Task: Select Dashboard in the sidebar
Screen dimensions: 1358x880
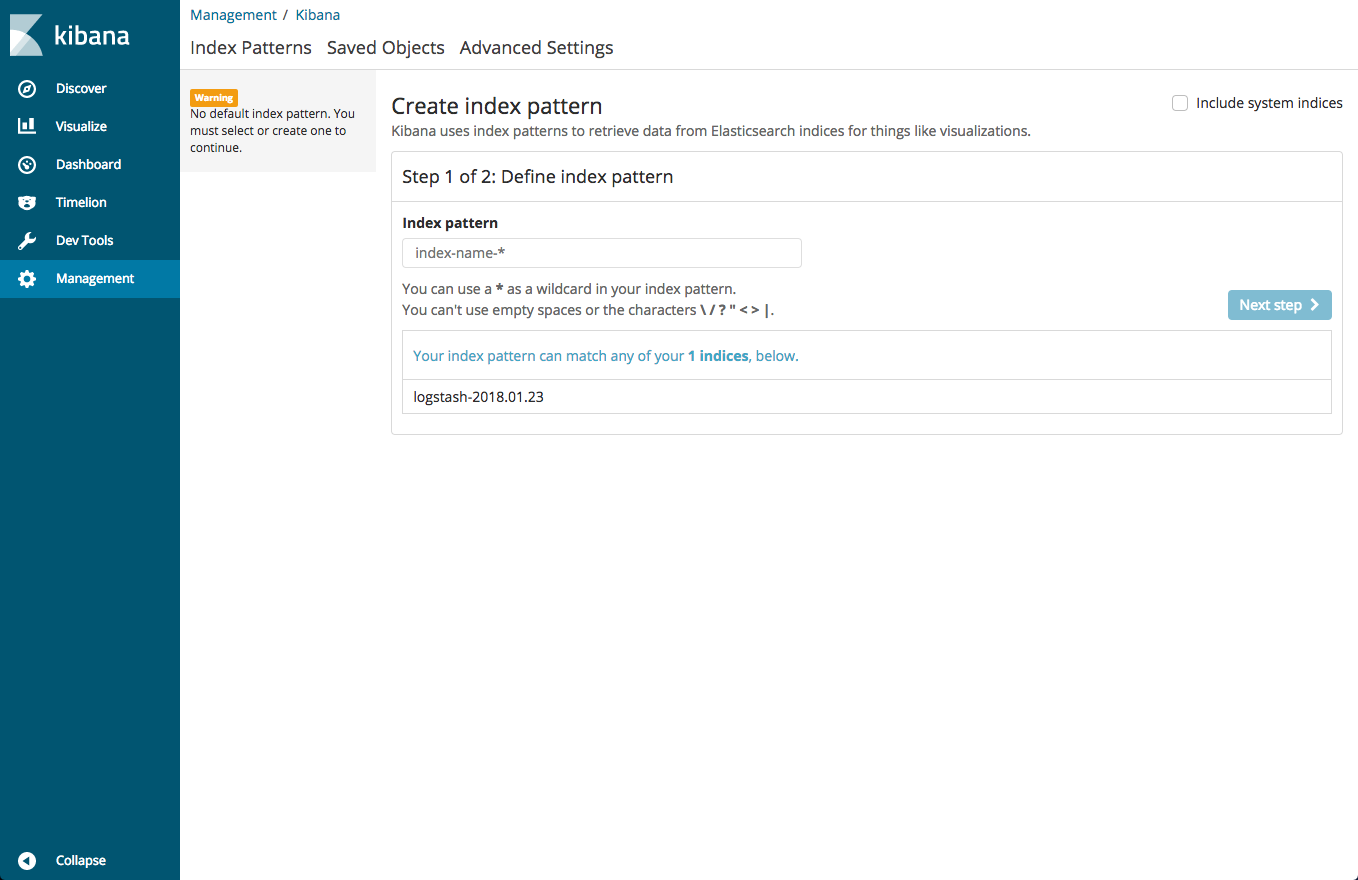Action: [88, 165]
